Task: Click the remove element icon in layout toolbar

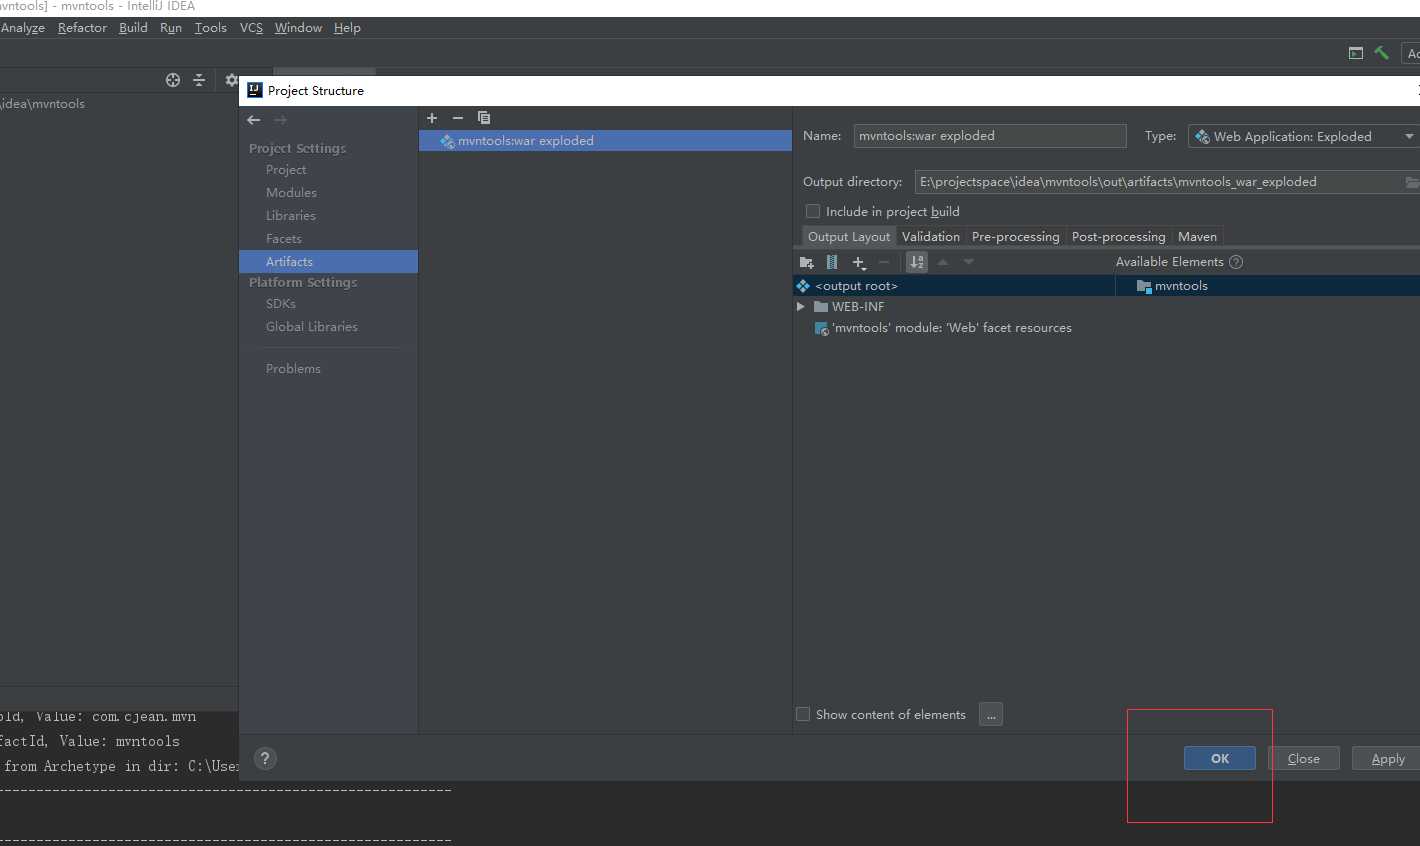Action: click(884, 262)
